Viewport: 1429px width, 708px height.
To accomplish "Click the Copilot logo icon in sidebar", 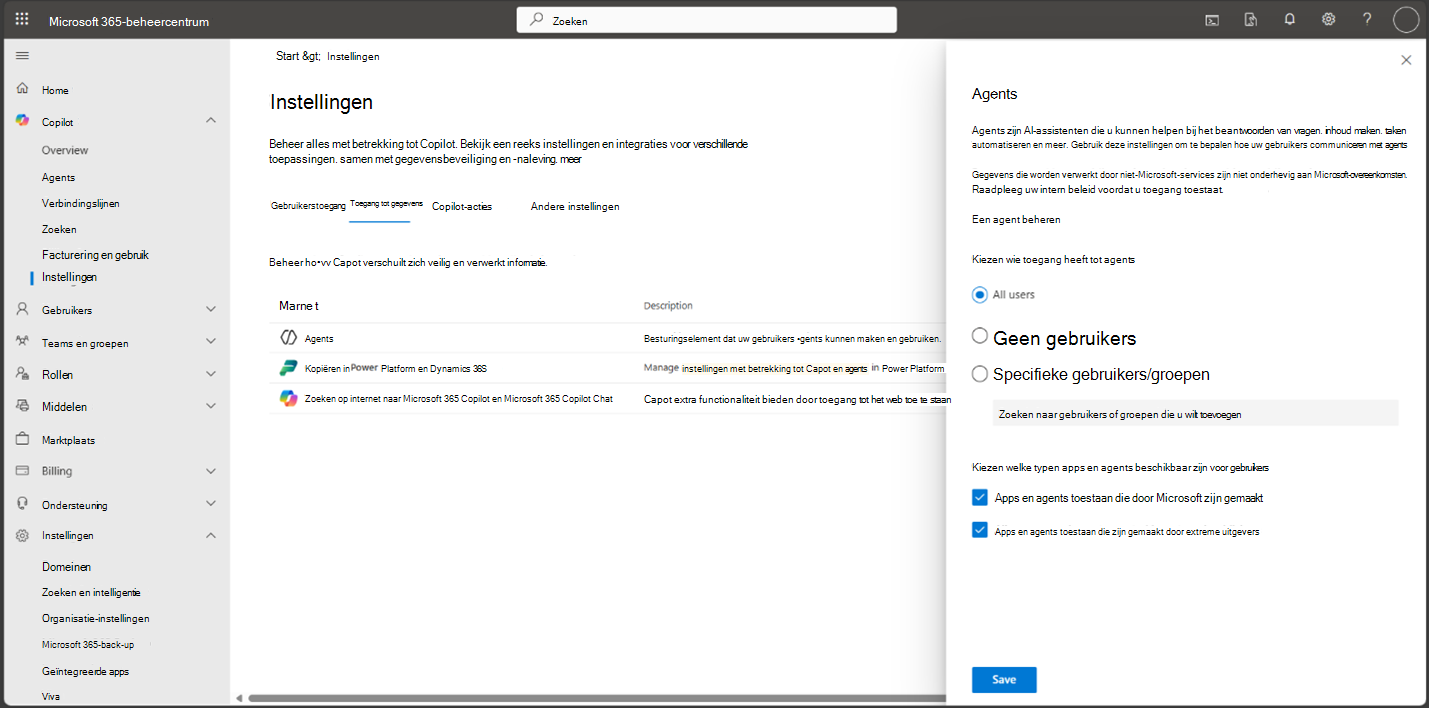I will (x=22, y=121).
